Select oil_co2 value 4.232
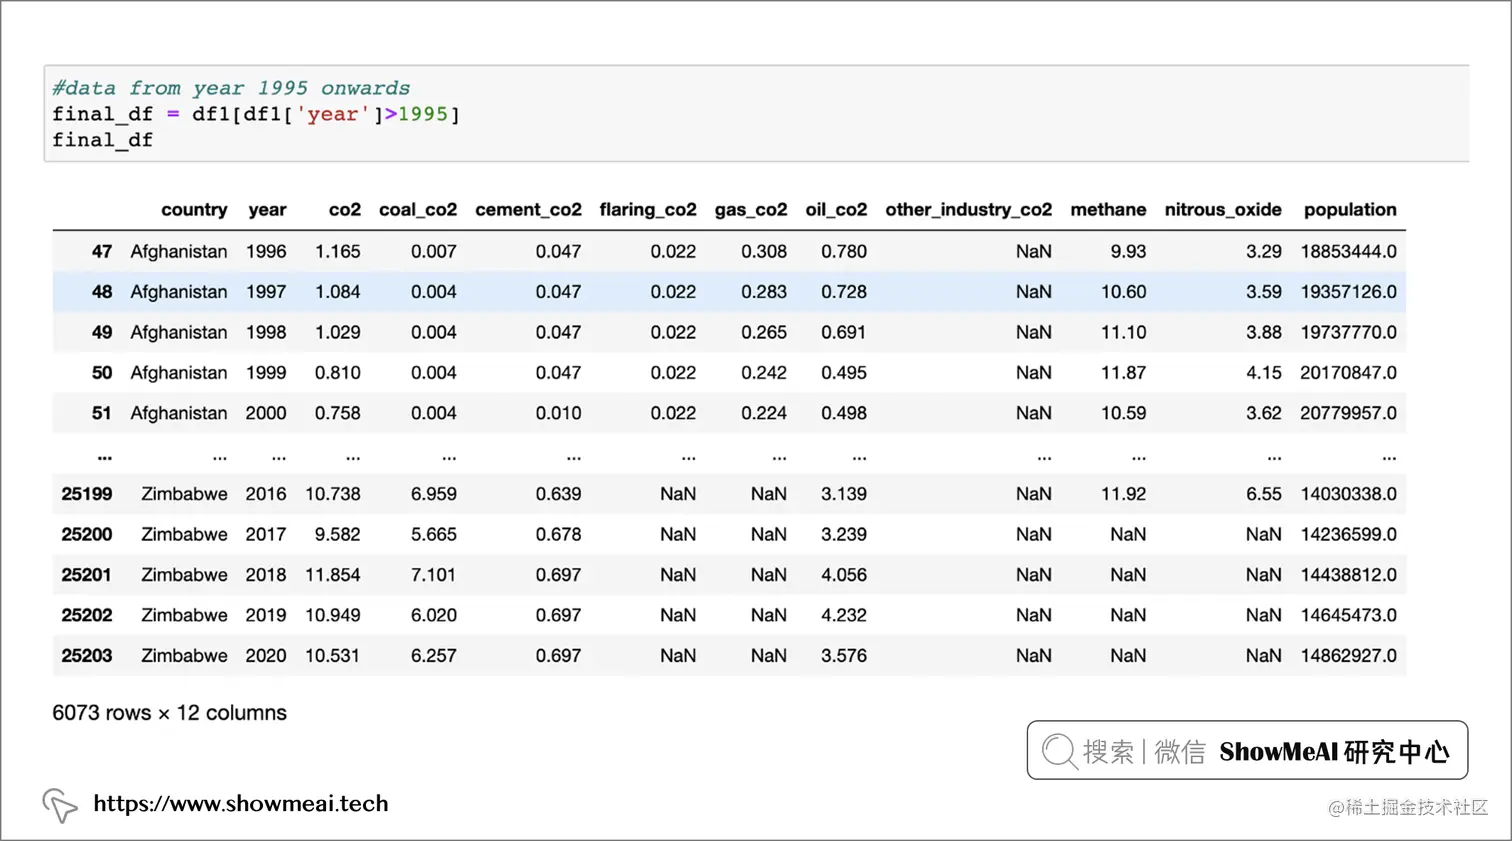The height and width of the screenshot is (841, 1512). (x=844, y=616)
